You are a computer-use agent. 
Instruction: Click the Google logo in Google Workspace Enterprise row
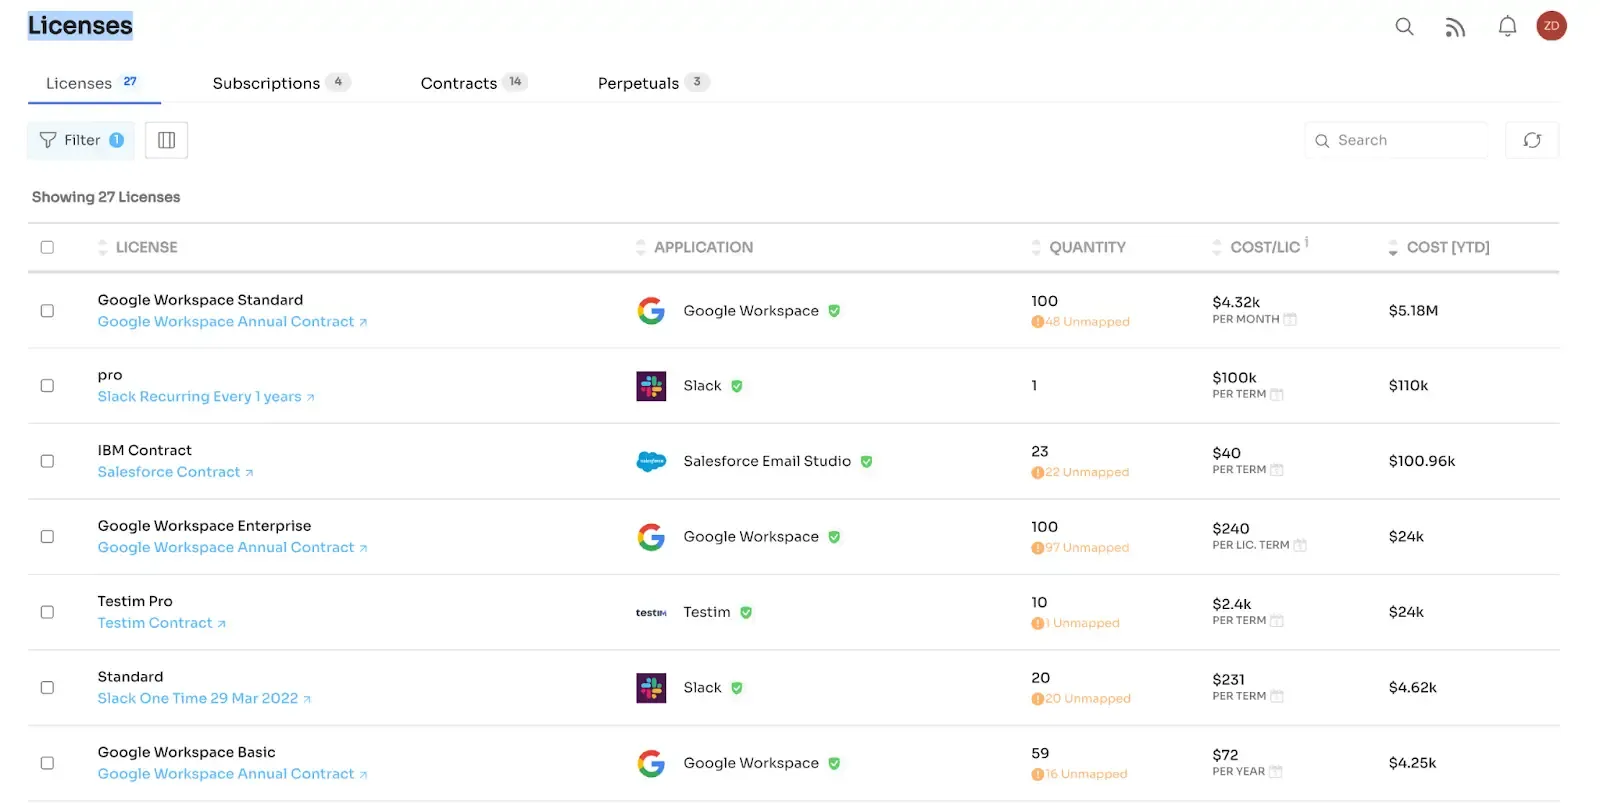click(x=651, y=537)
